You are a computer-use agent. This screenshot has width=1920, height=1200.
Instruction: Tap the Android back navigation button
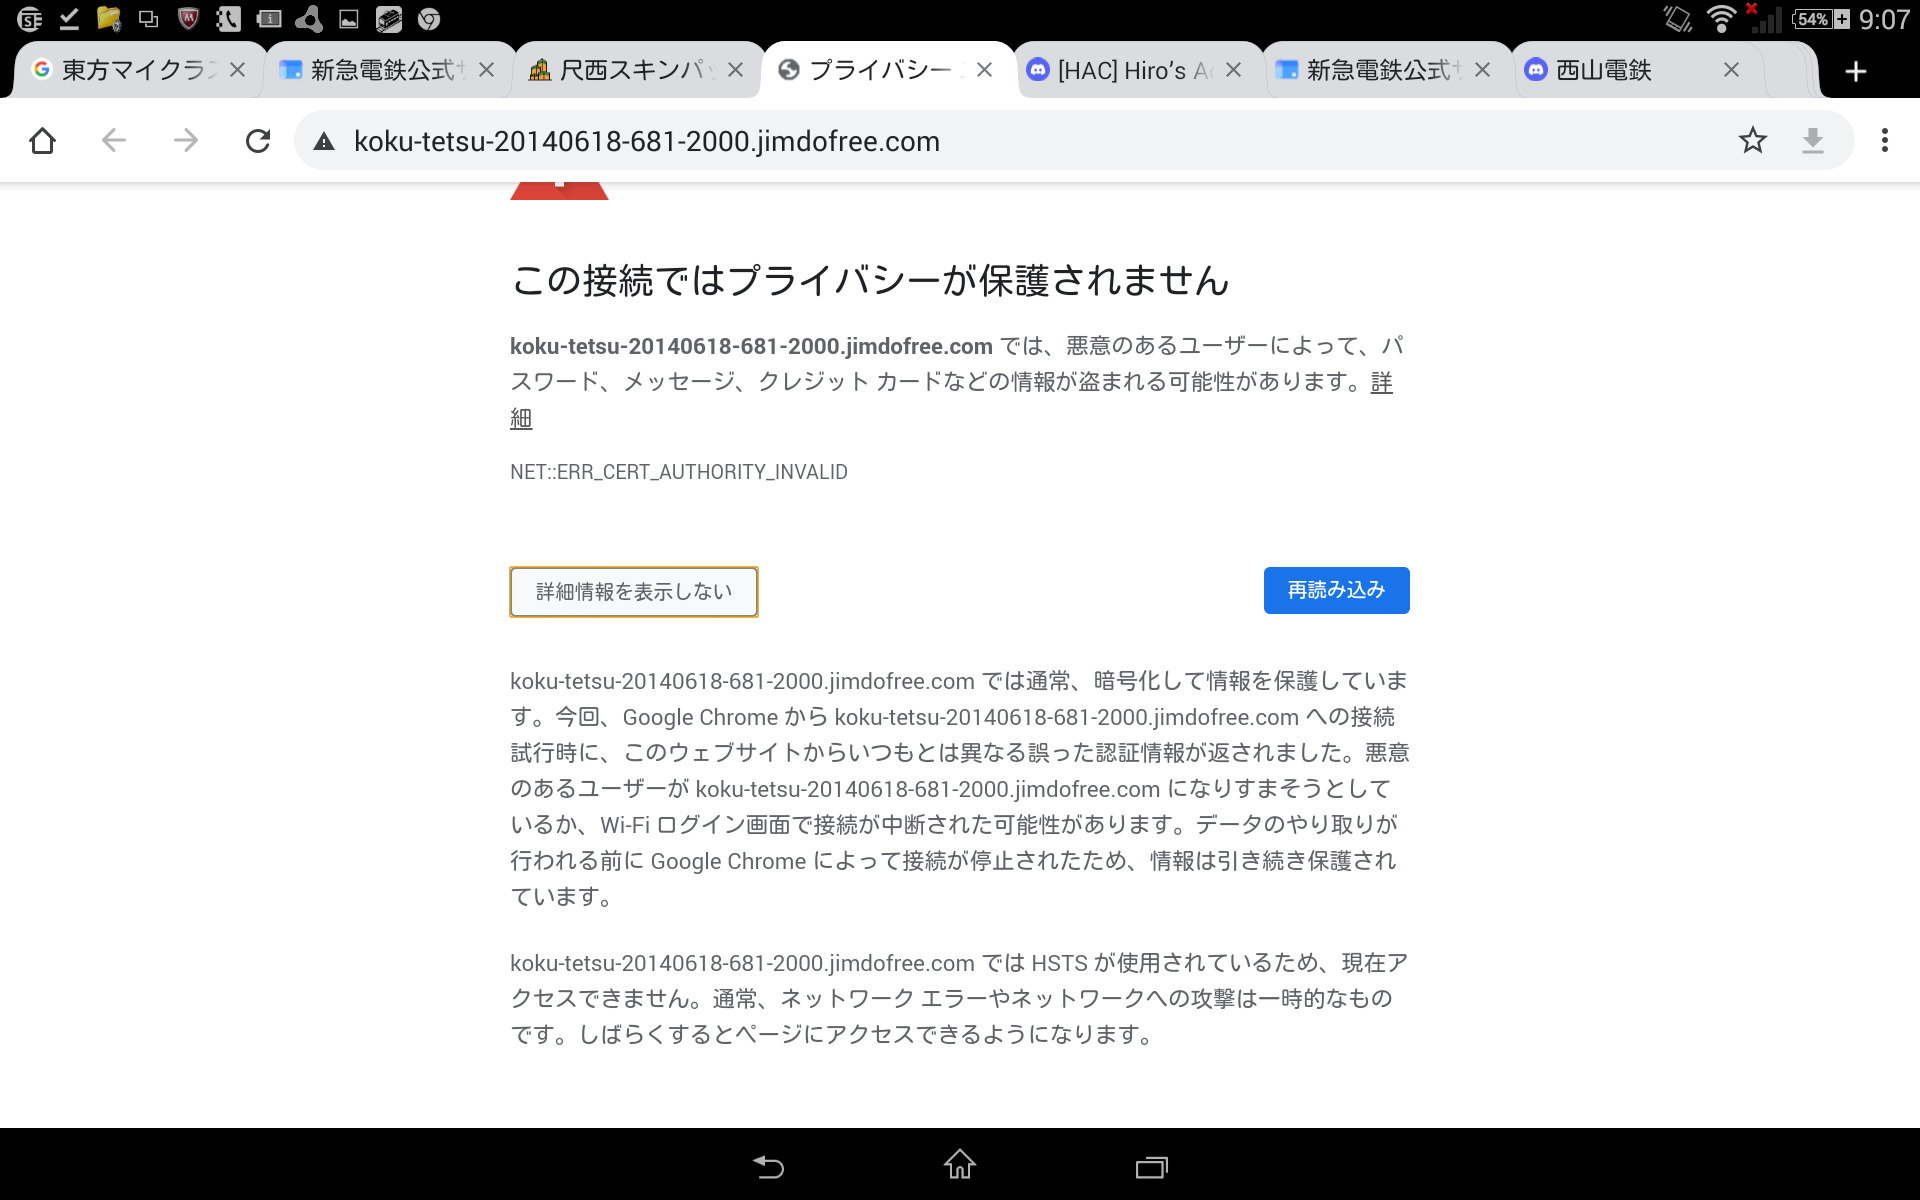768,1166
